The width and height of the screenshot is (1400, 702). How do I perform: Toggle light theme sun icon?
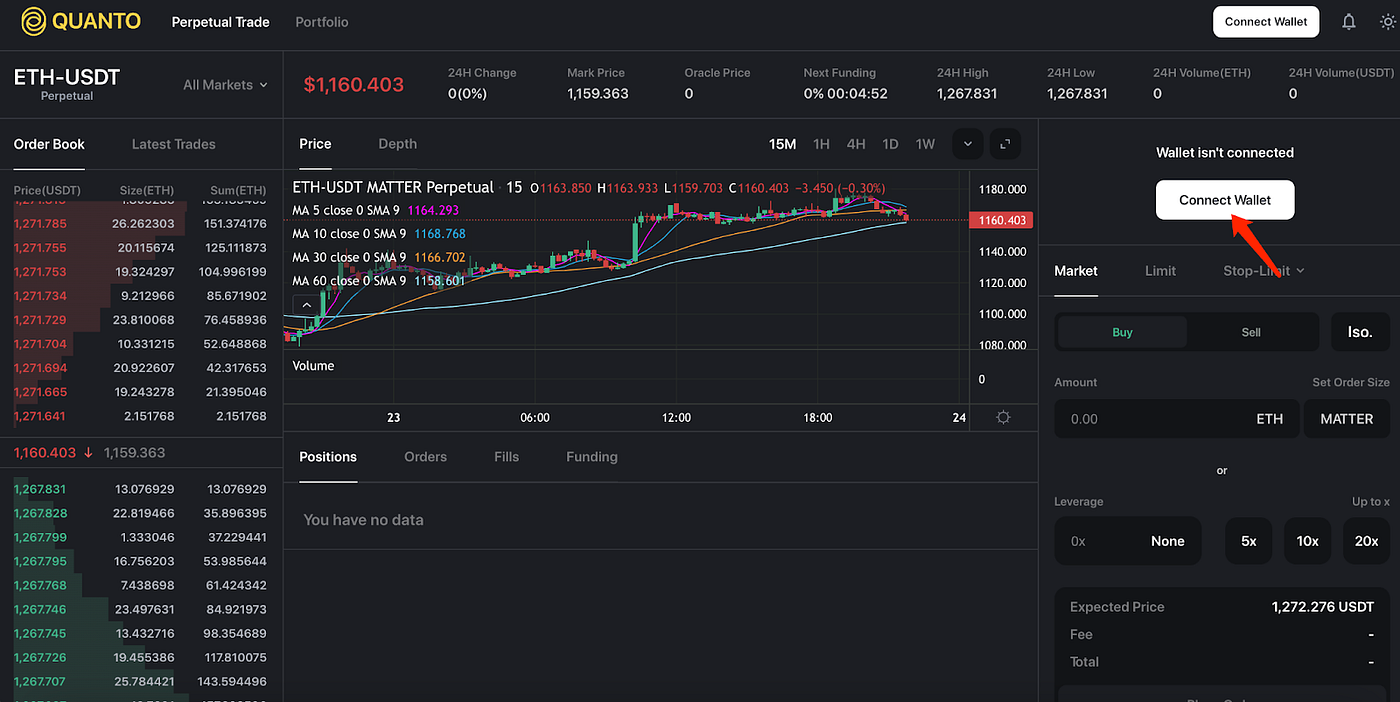tap(1387, 22)
